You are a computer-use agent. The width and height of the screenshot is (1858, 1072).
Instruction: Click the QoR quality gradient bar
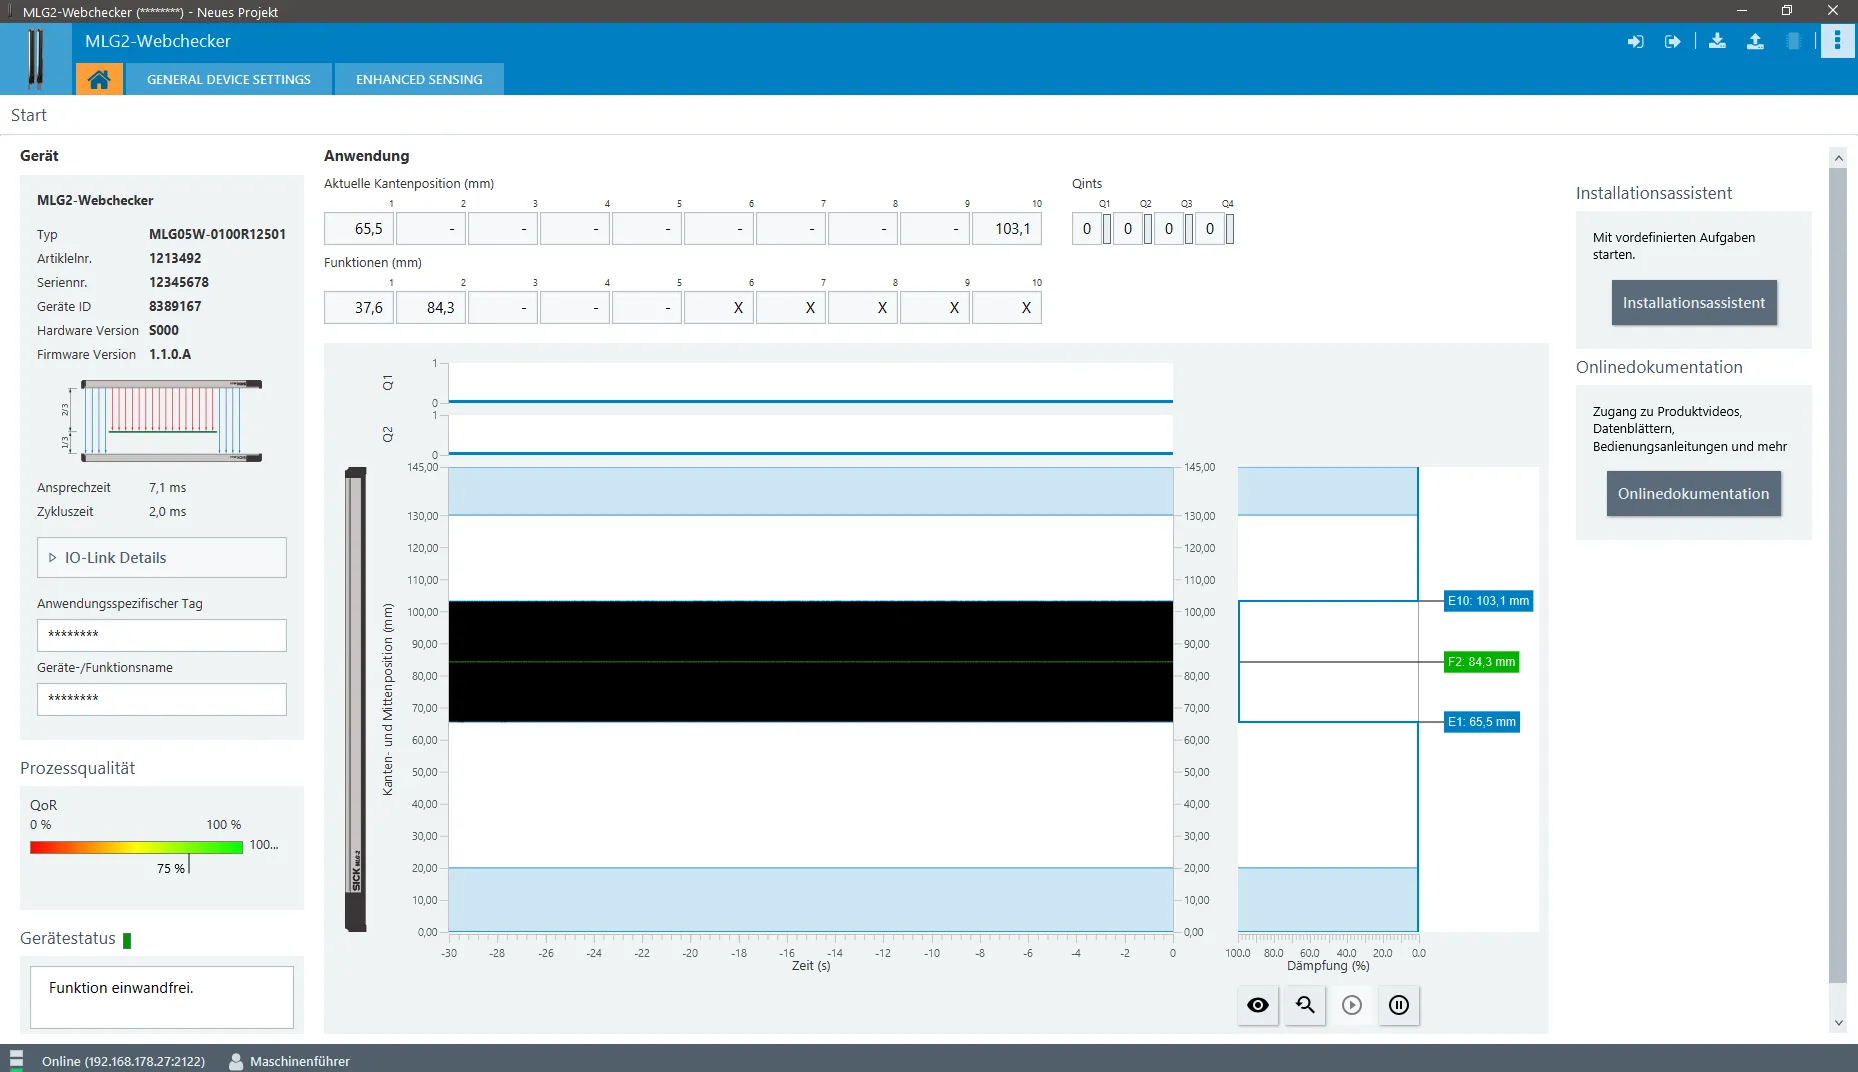point(136,847)
